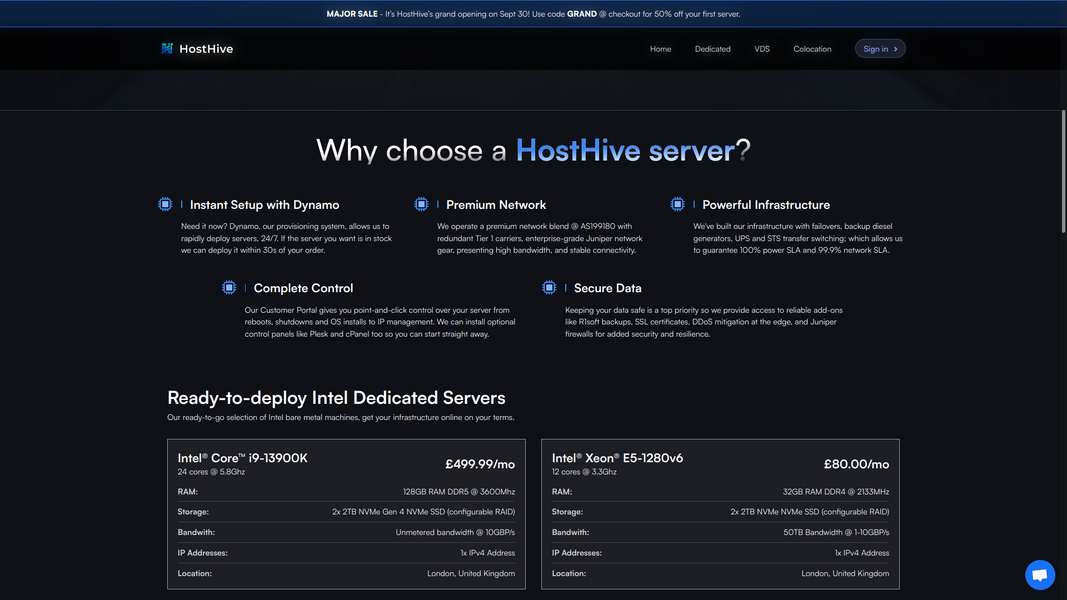The image size is (1067, 600).
Task: Open the VDS nav item
Action: [761, 49]
